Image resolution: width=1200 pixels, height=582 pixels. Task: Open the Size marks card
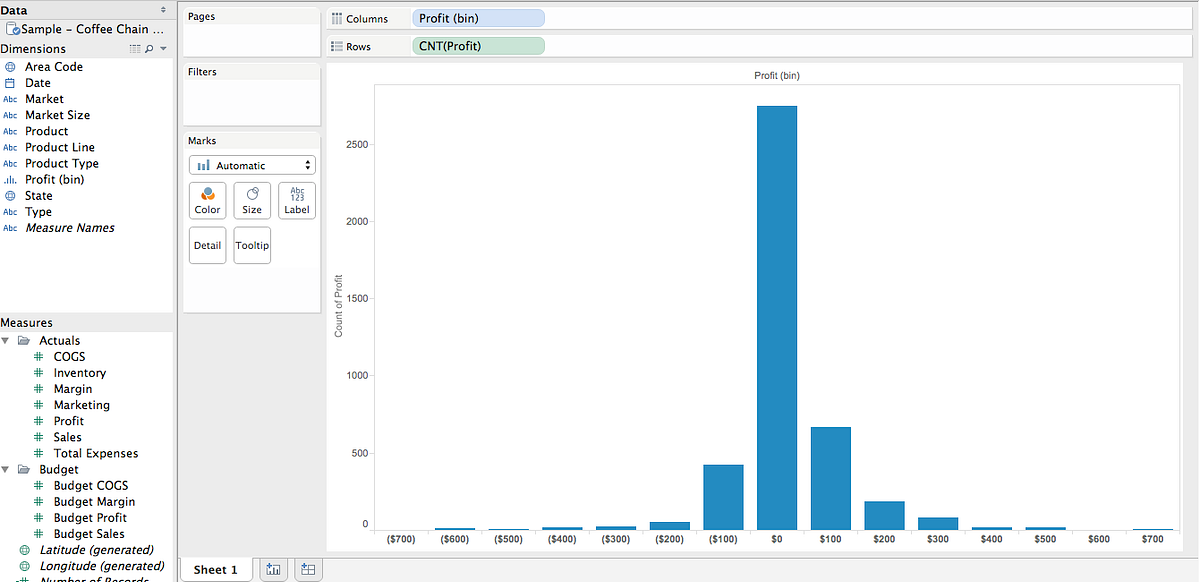click(x=251, y=200)
